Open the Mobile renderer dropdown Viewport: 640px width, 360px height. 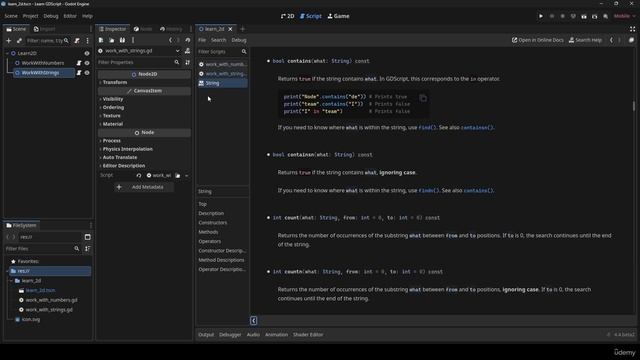pyautogui.click(x=624, y=16)
